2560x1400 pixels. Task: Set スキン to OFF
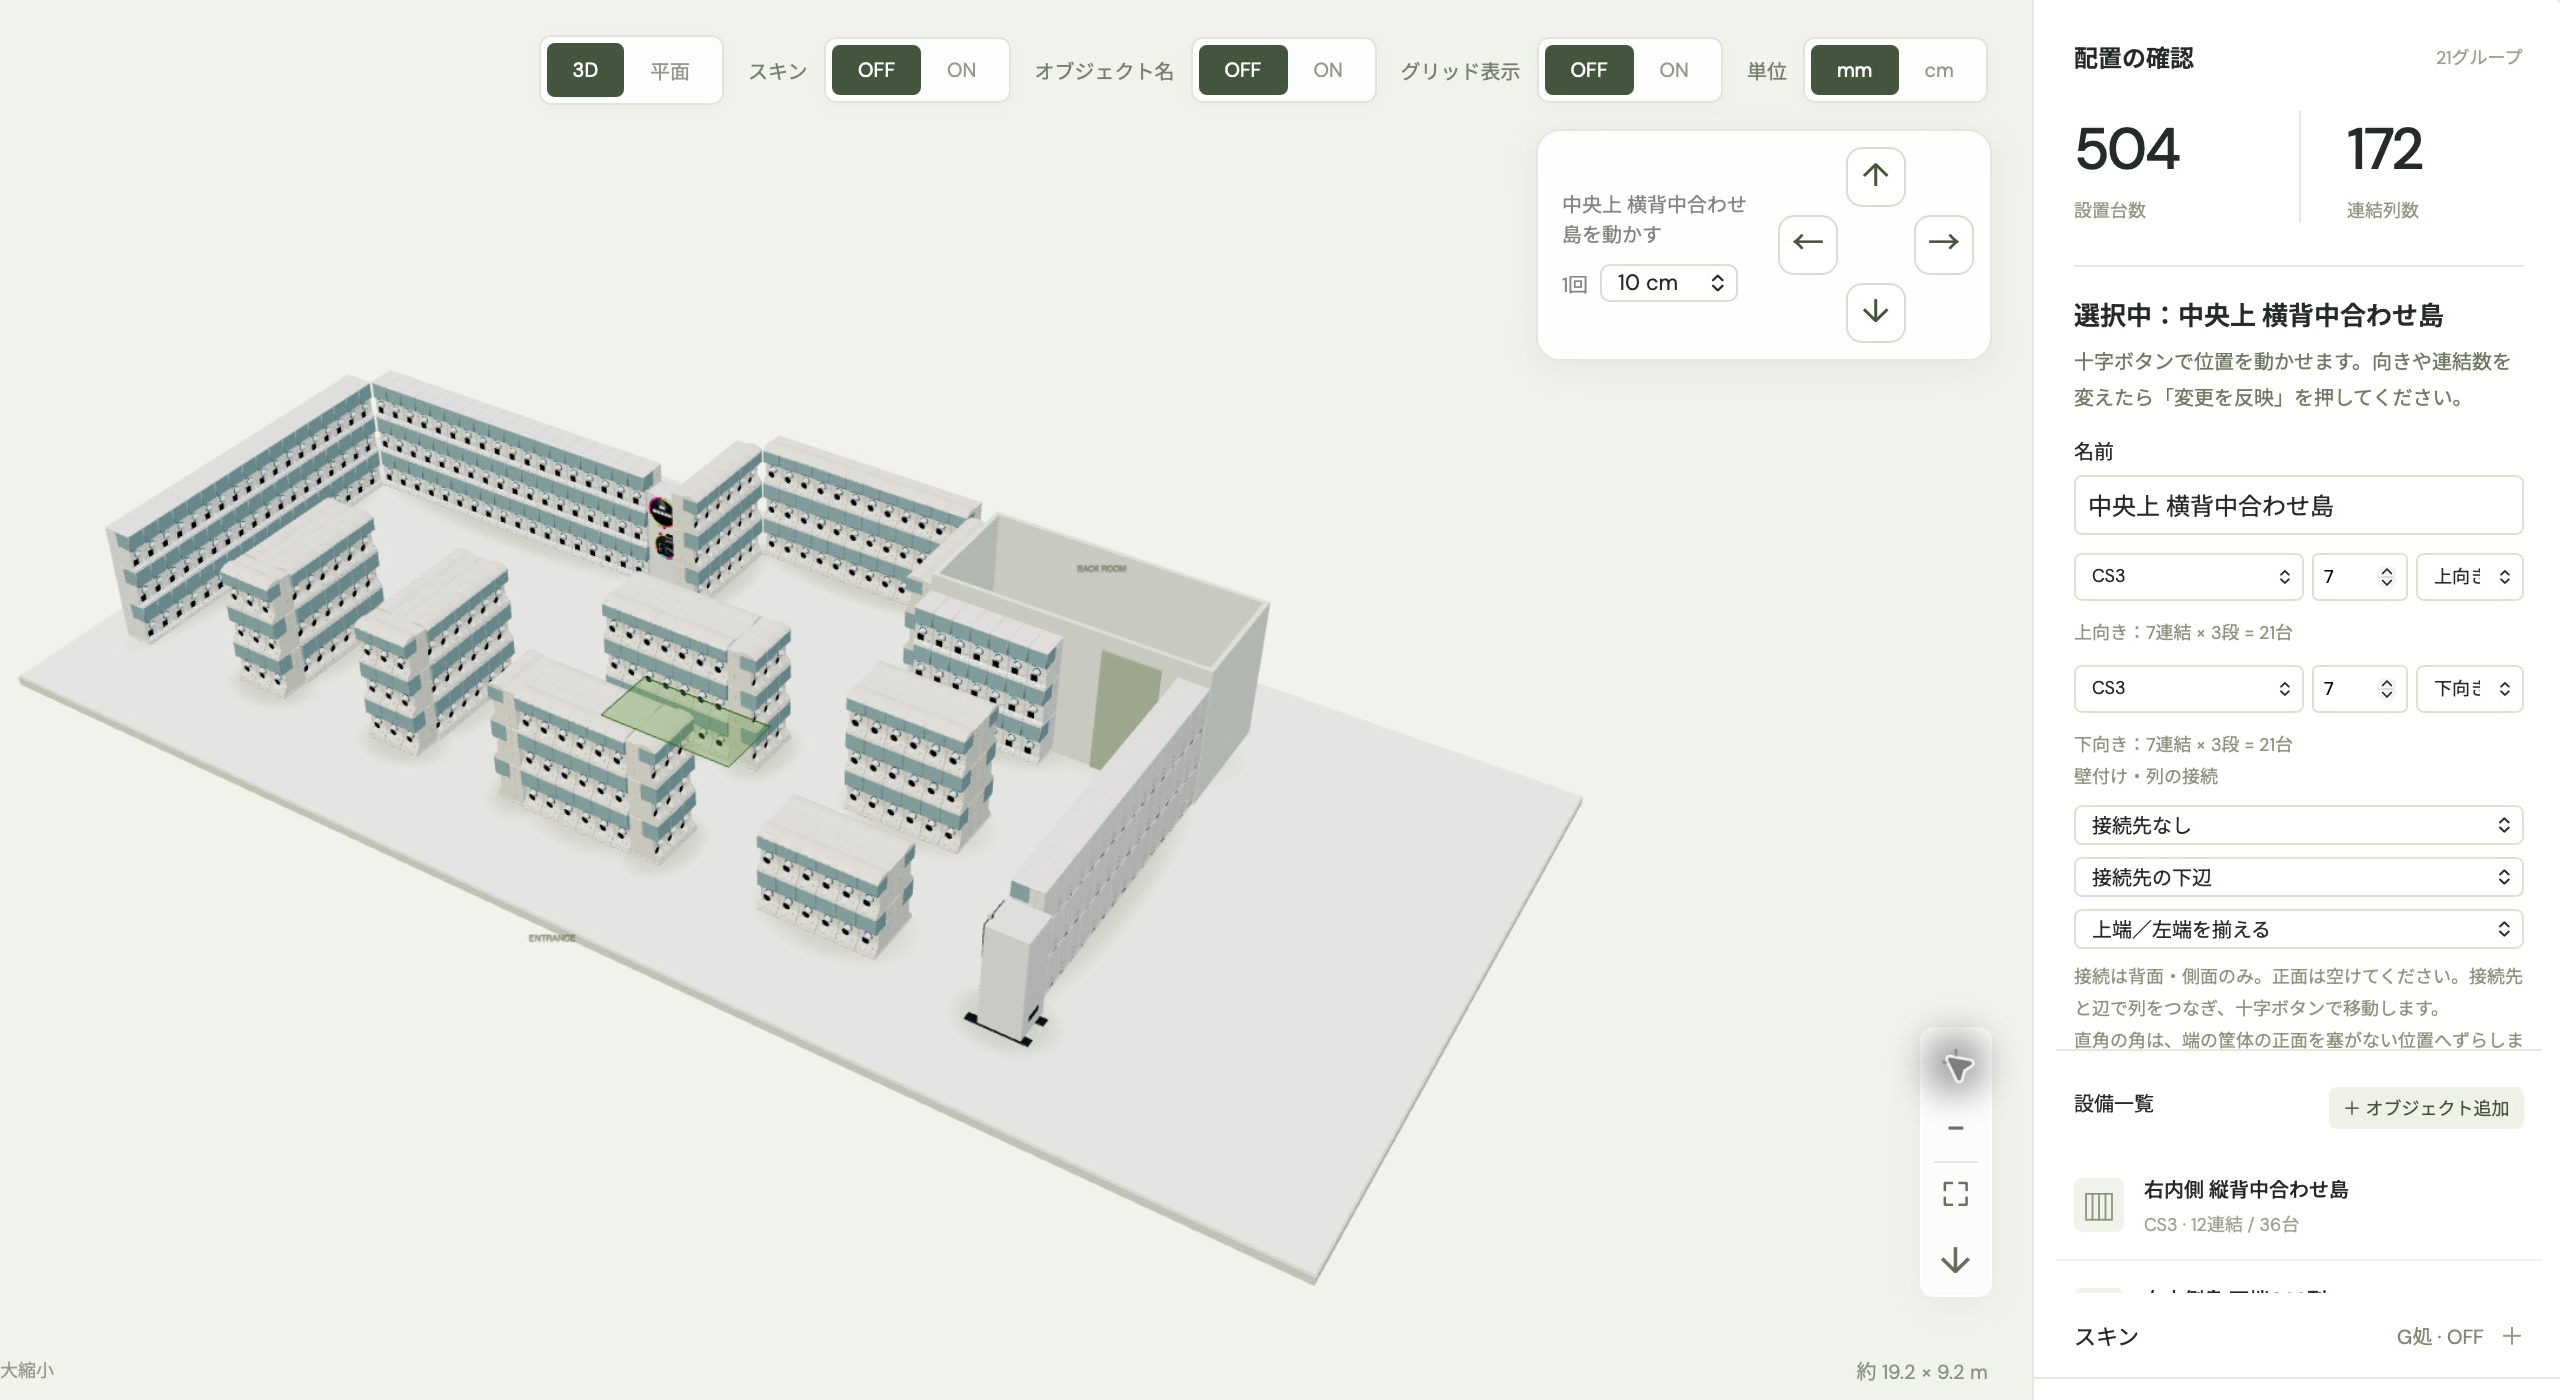pyautogui.click(x=876, y=70)
